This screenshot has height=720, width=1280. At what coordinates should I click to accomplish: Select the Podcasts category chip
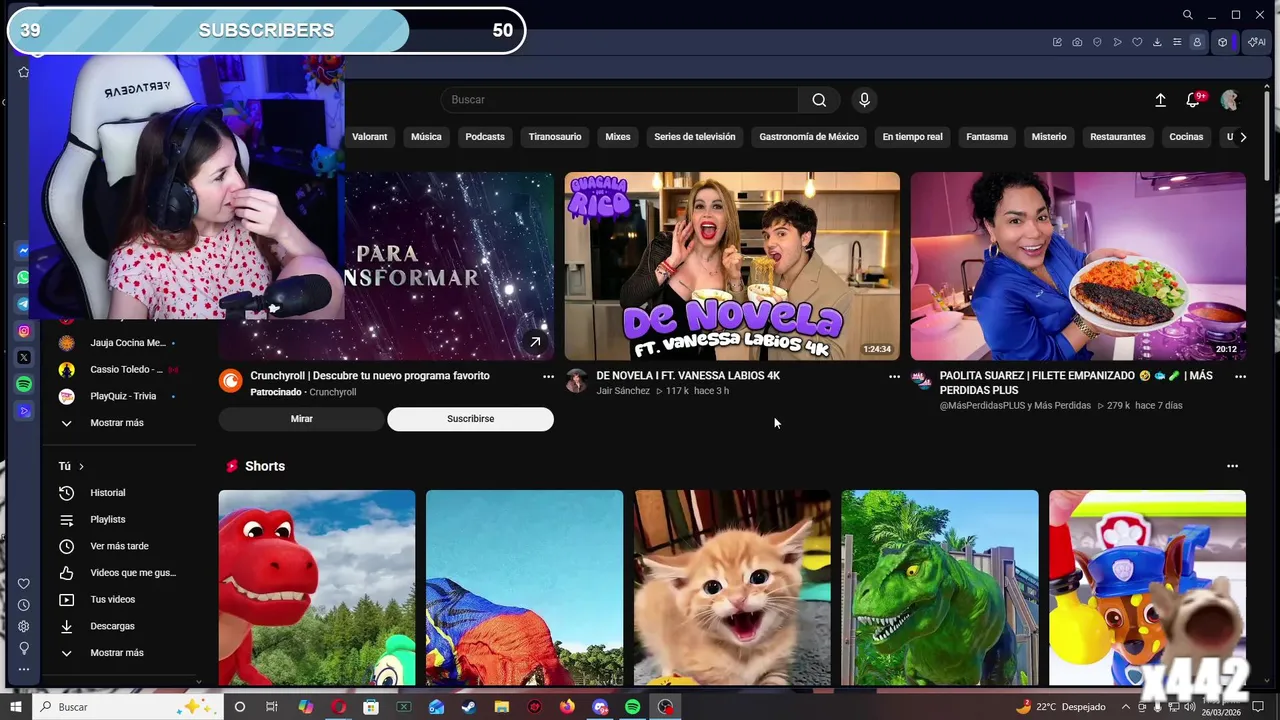point(485,137)
